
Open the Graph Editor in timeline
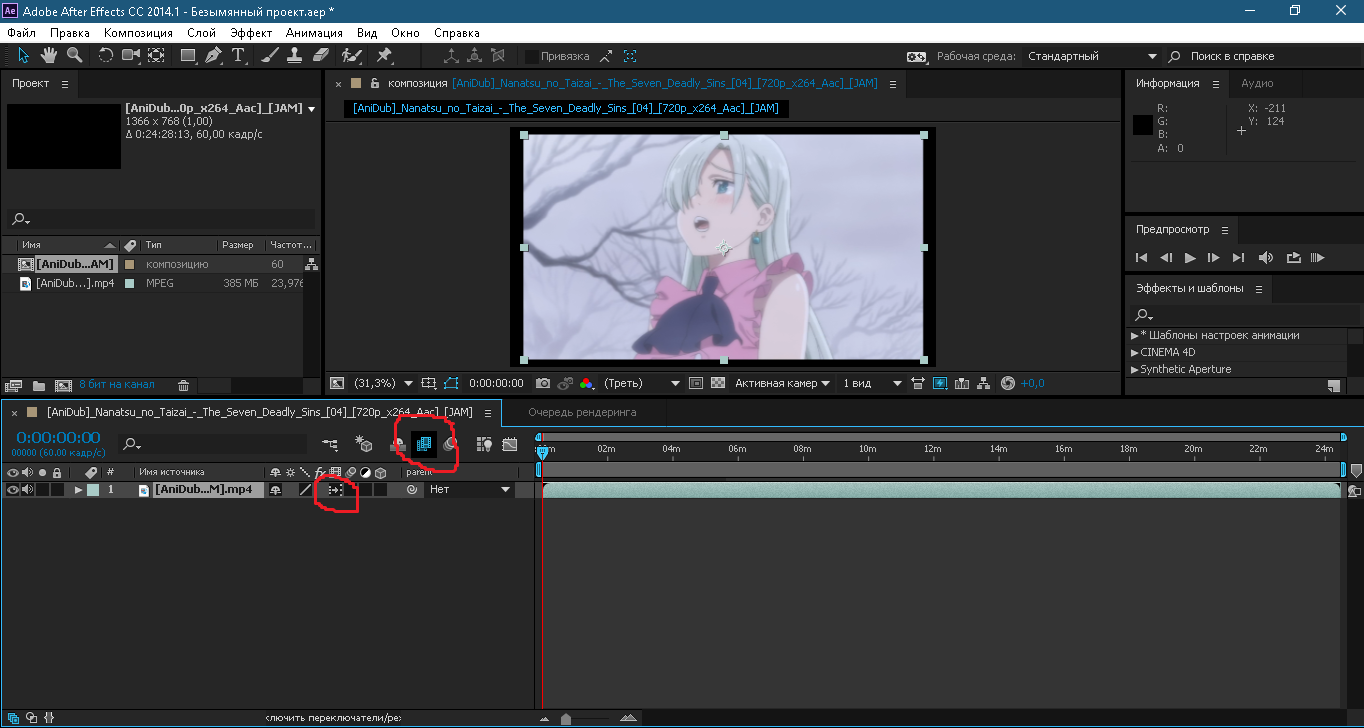click(510, 444)
